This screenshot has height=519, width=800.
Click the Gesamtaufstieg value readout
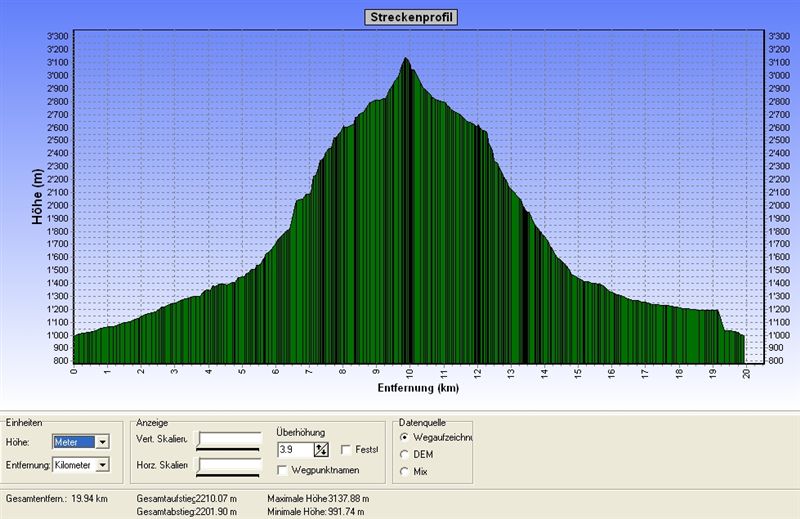click(215, 497)
